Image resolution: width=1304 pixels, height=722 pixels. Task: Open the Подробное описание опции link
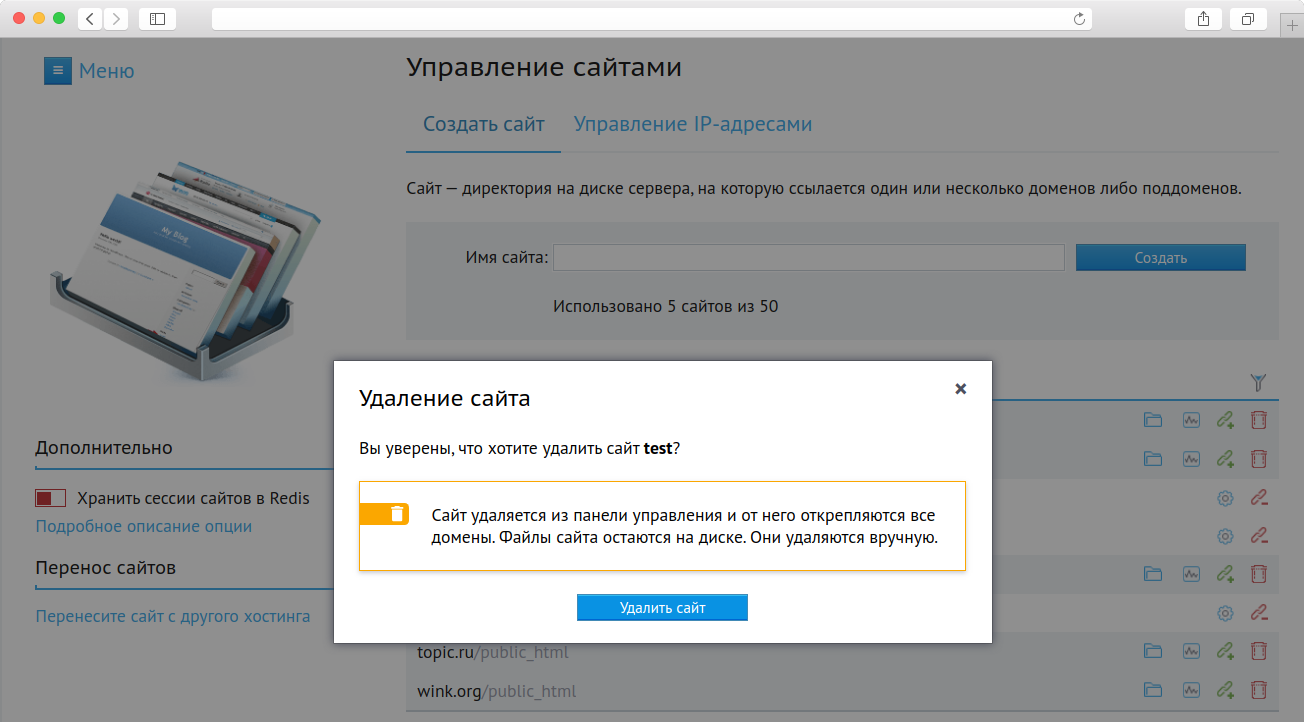pyautogui.click(x=144, y=526)
